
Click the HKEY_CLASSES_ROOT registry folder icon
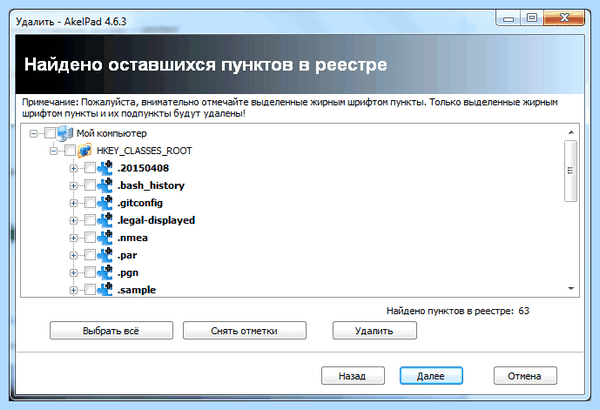click(85, 150)
